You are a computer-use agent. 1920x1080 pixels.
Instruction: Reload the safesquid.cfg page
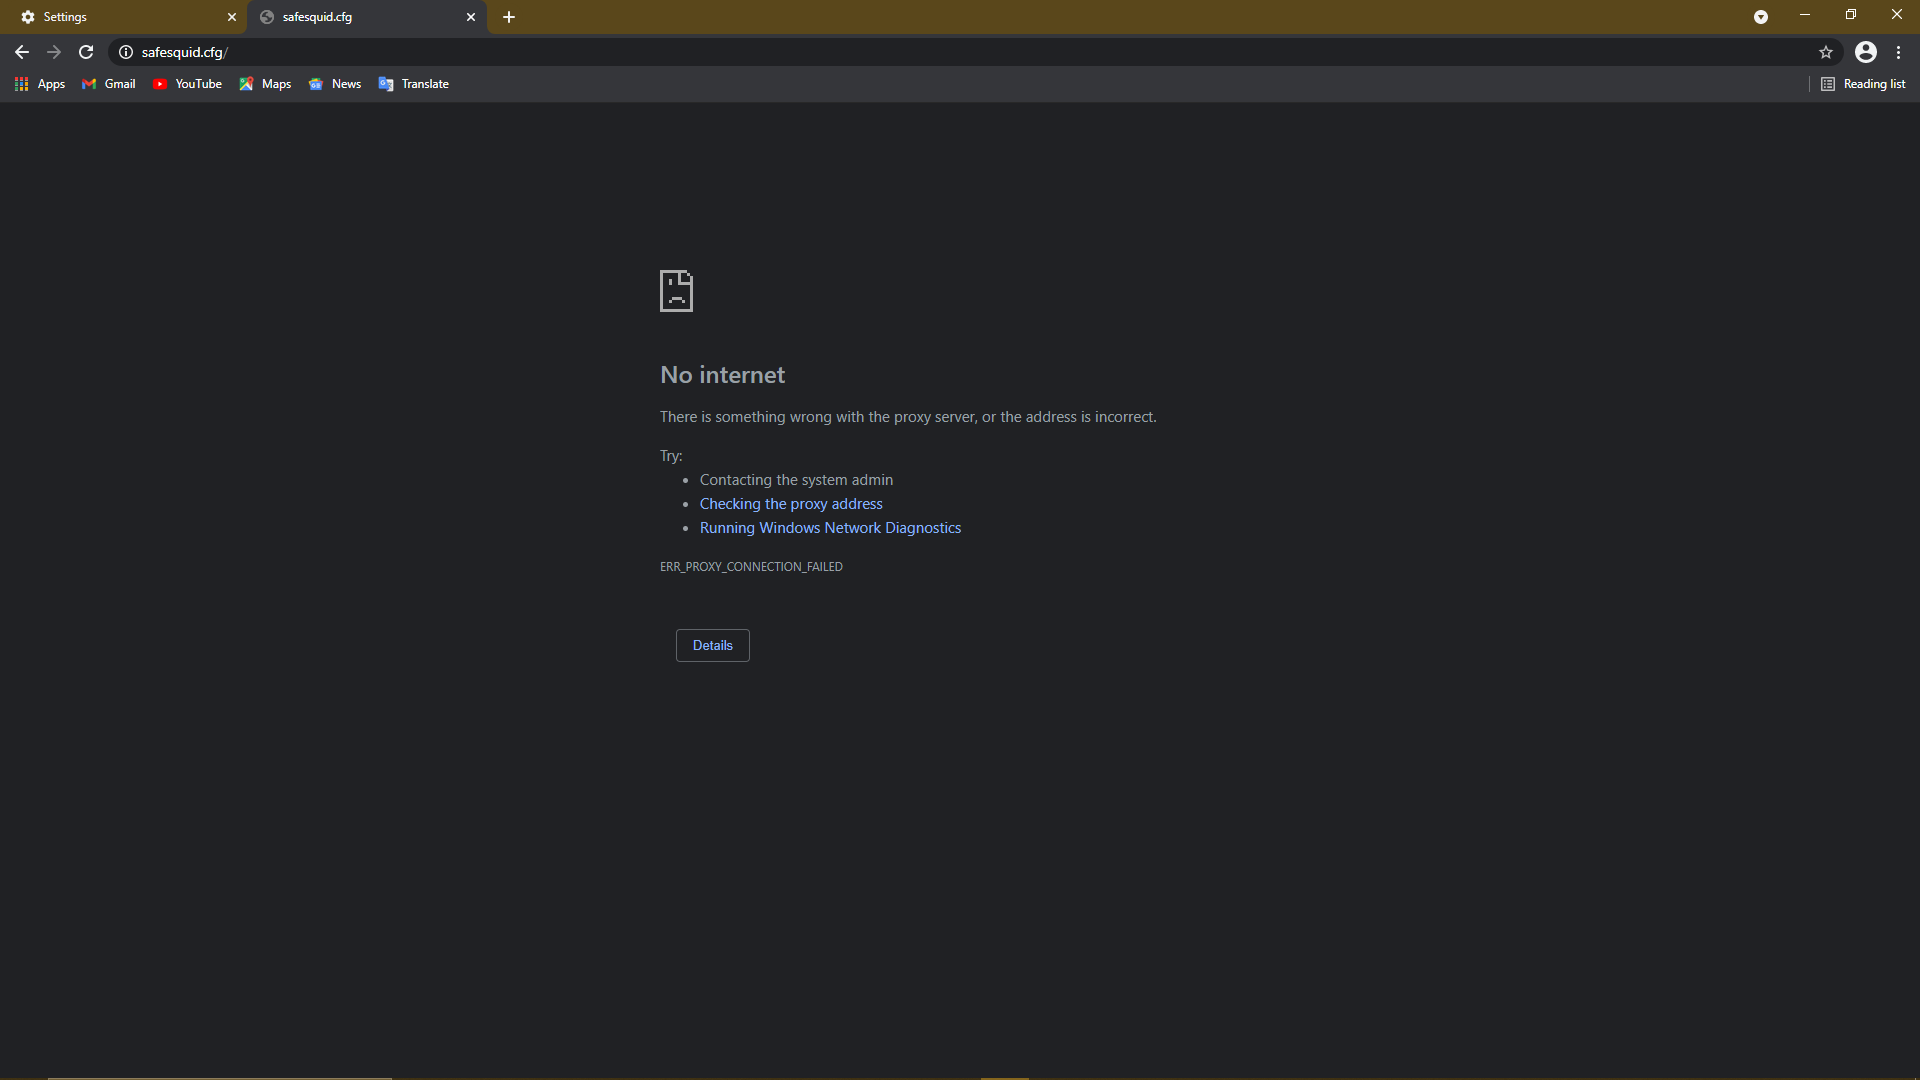coord(86,52)
